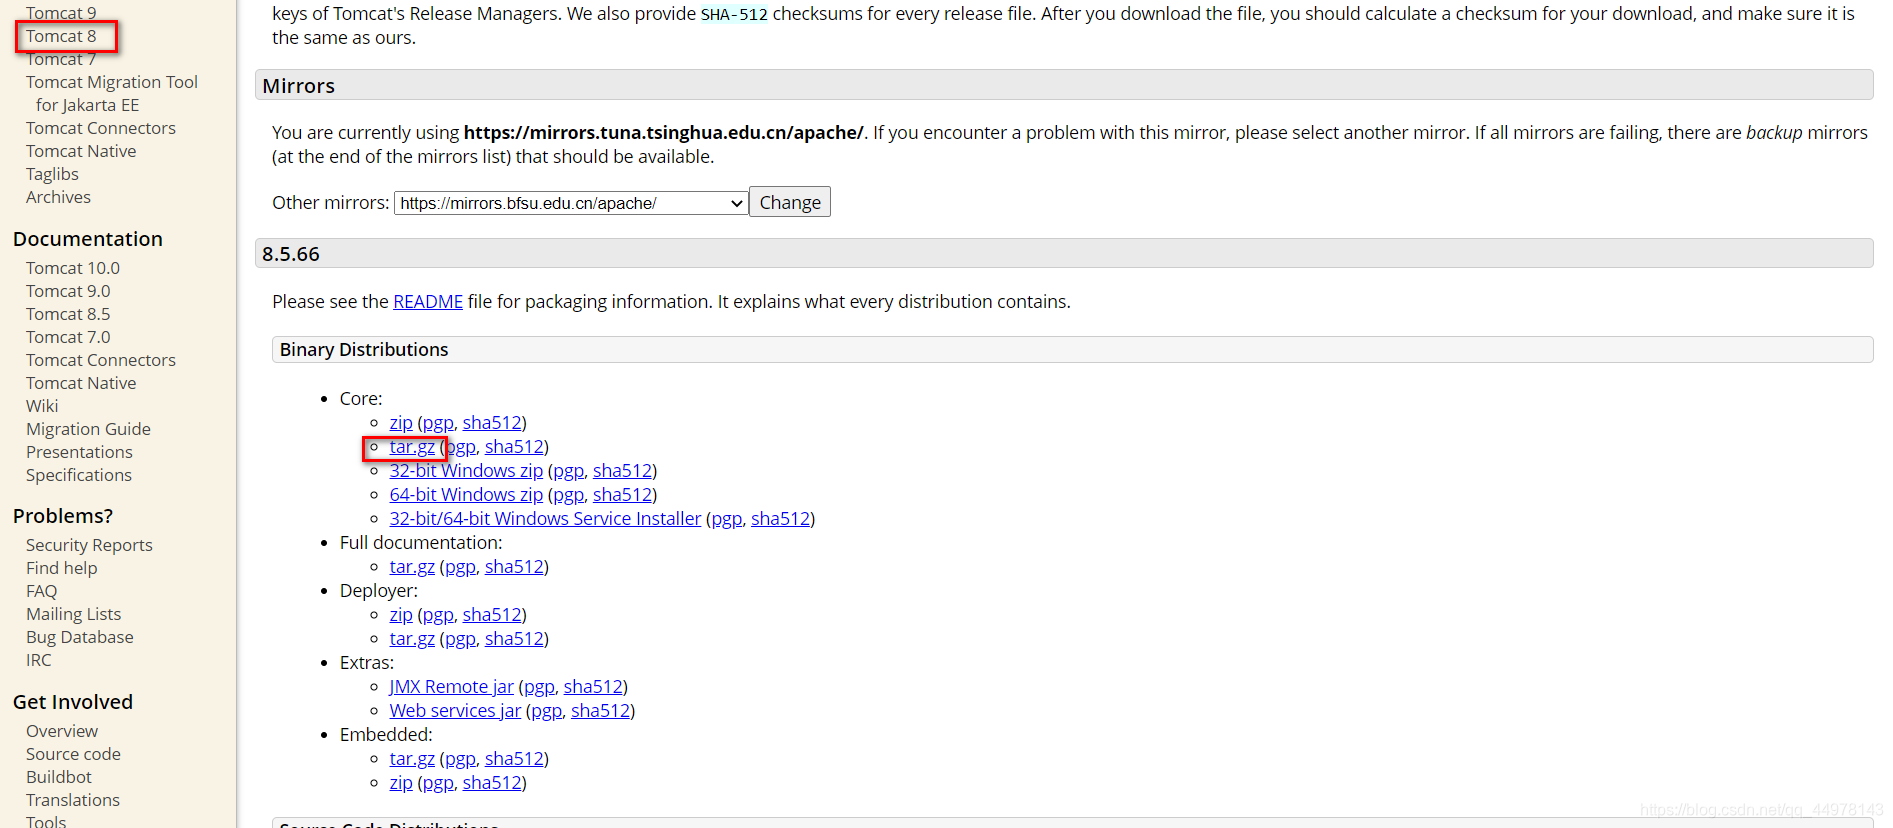Viewport: 1893px width, 828px height.
Task: Open the Wiki link
Action: 42,406
